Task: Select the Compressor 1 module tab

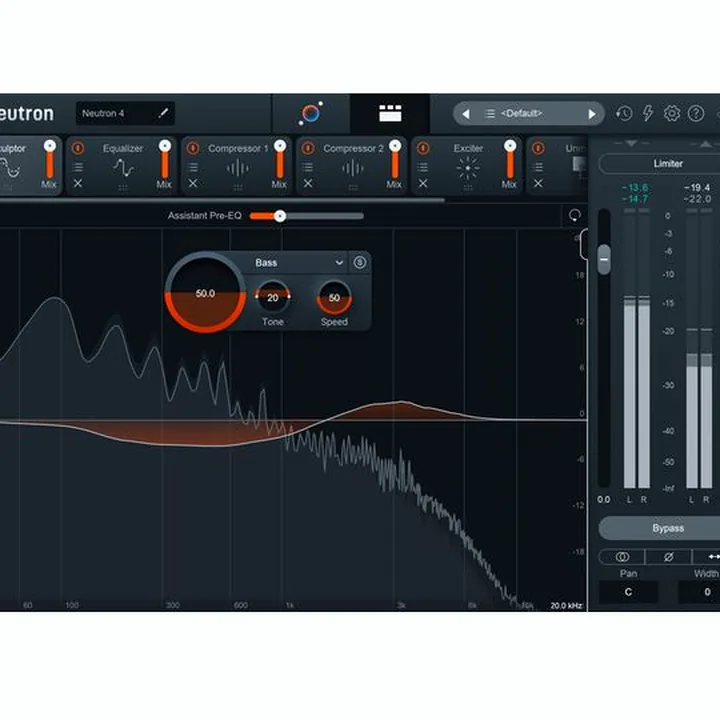Action: [238, 165]
